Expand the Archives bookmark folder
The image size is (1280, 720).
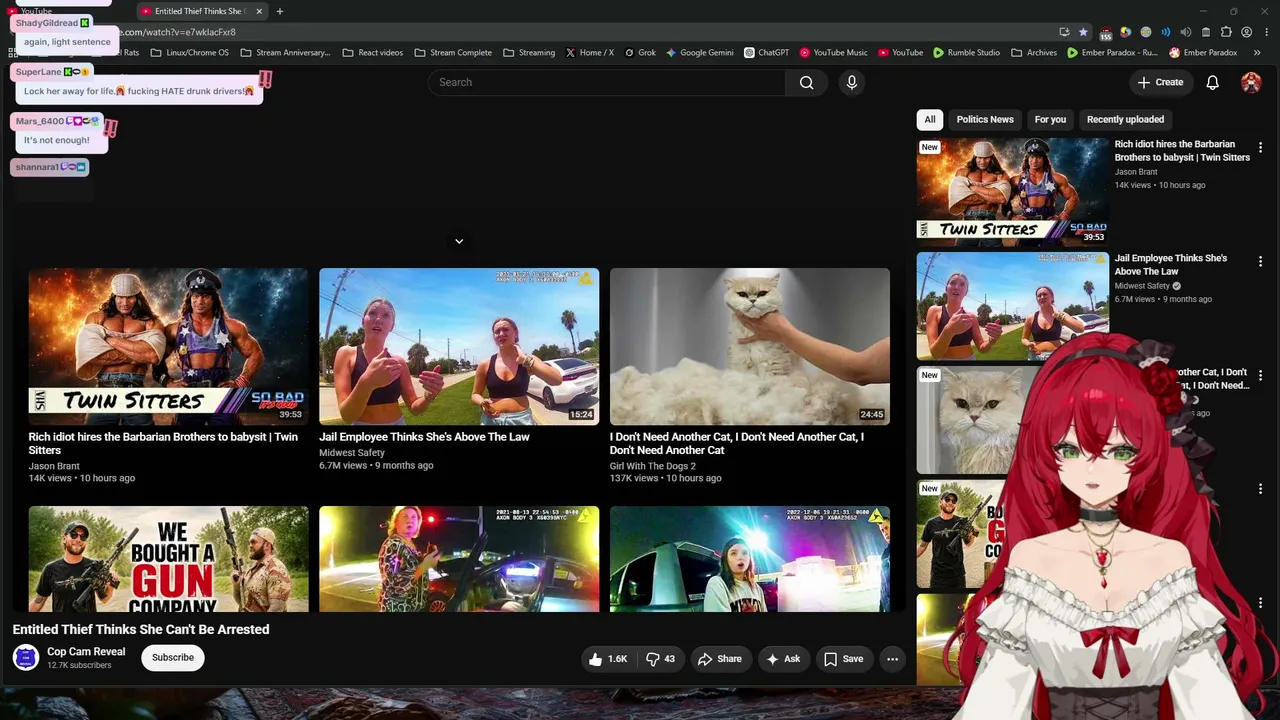[x=1034, y=52]
